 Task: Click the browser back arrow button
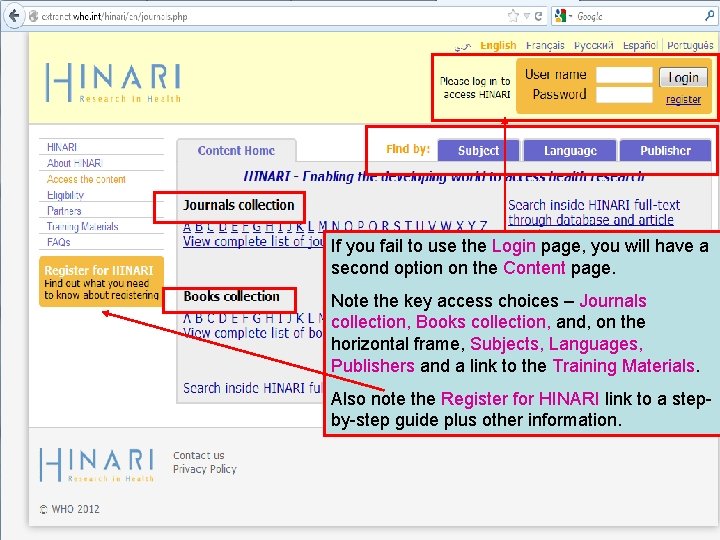pos(14,16)
